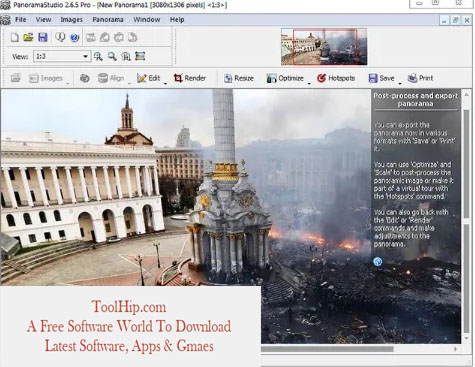Click the zoom out magnifier icon
Image resolution: width=475 pixels, height=367 pixels.
click(112, 56)
